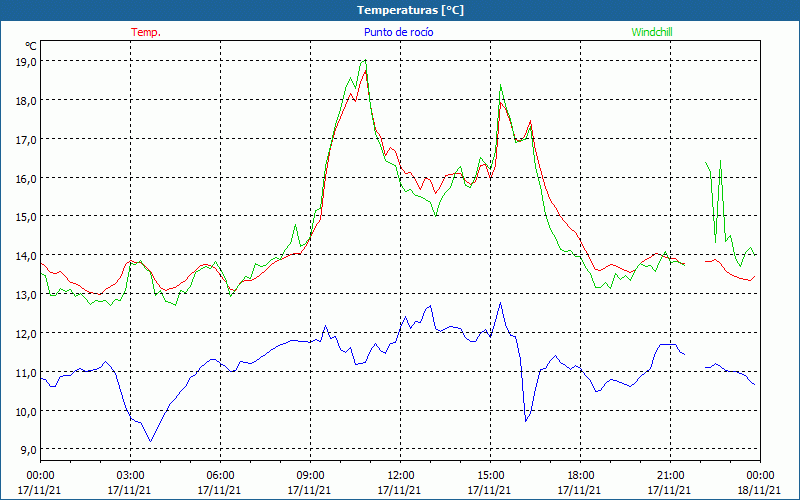
Task: Click the 13,0 y-axis value
Action: click(x=26, y=295)
